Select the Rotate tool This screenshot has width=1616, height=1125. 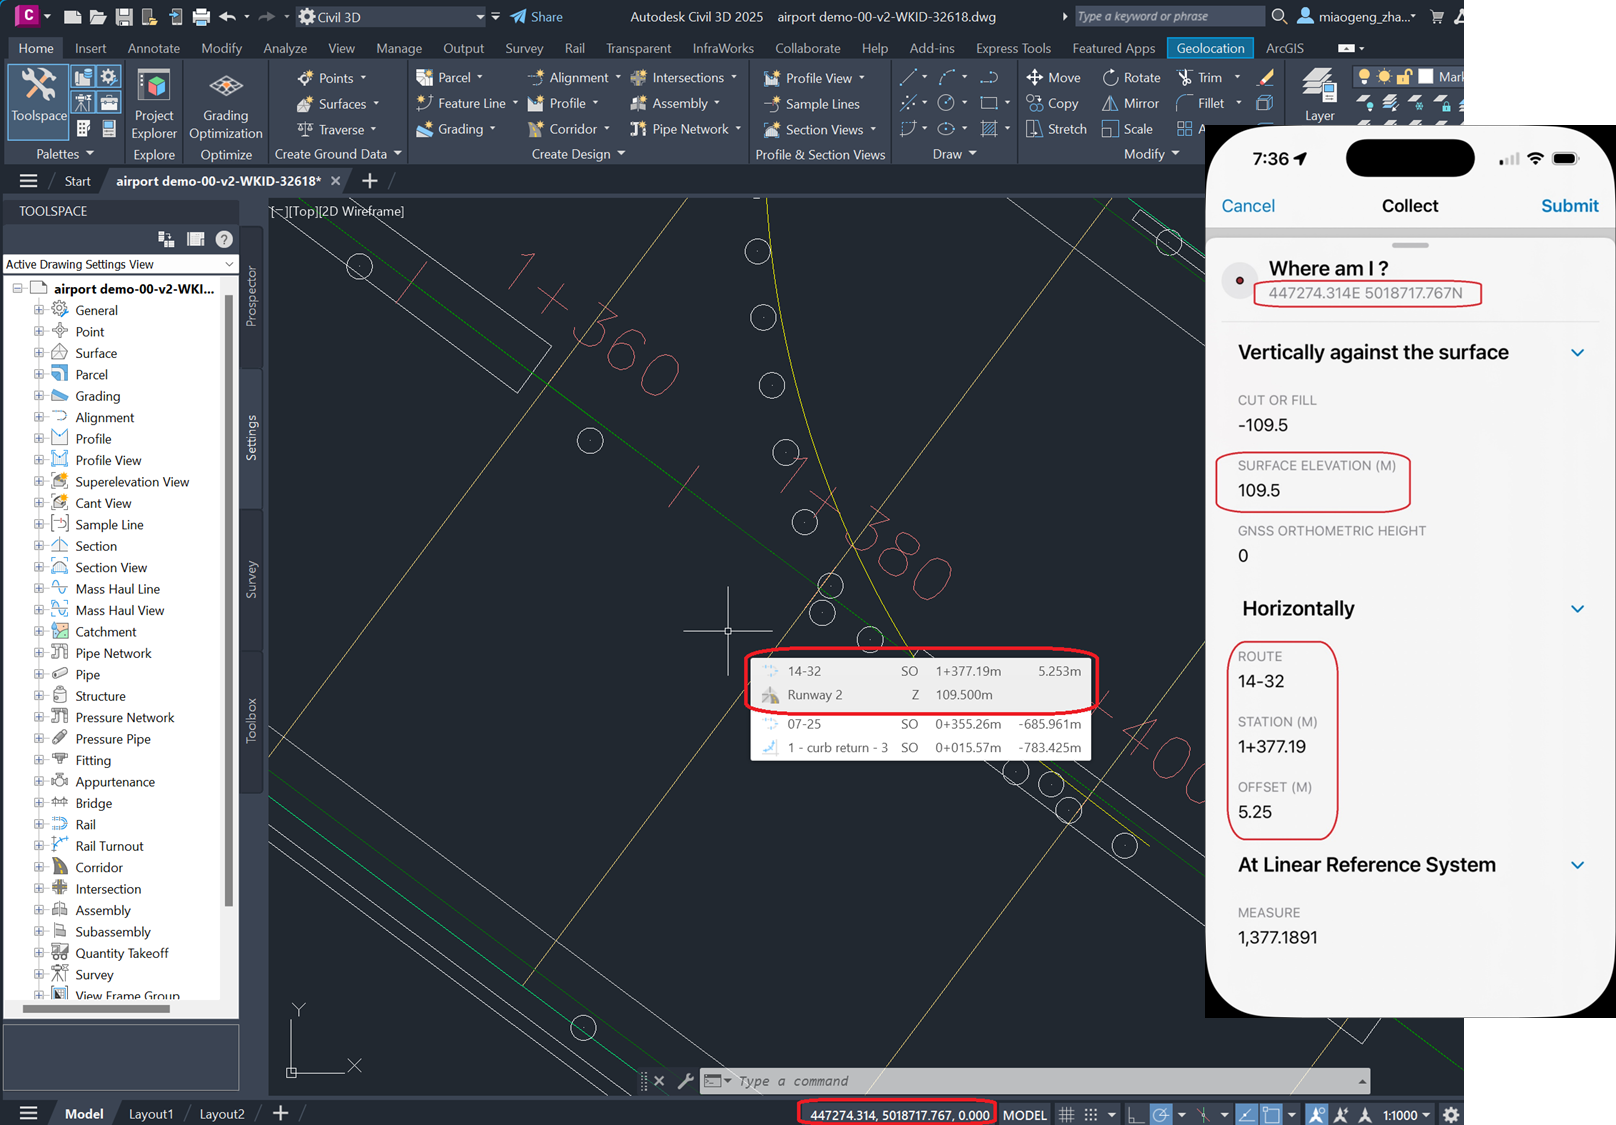1131,77
